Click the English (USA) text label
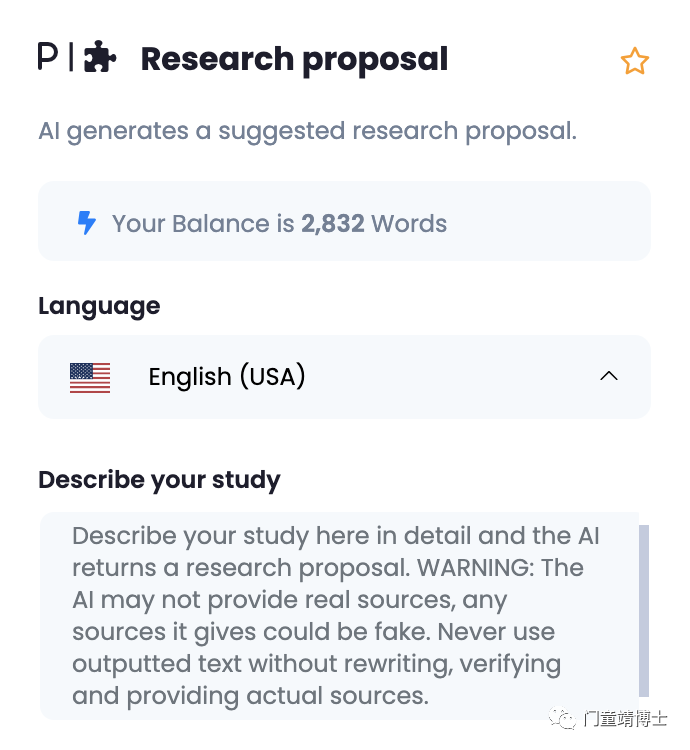 point(227,376)
